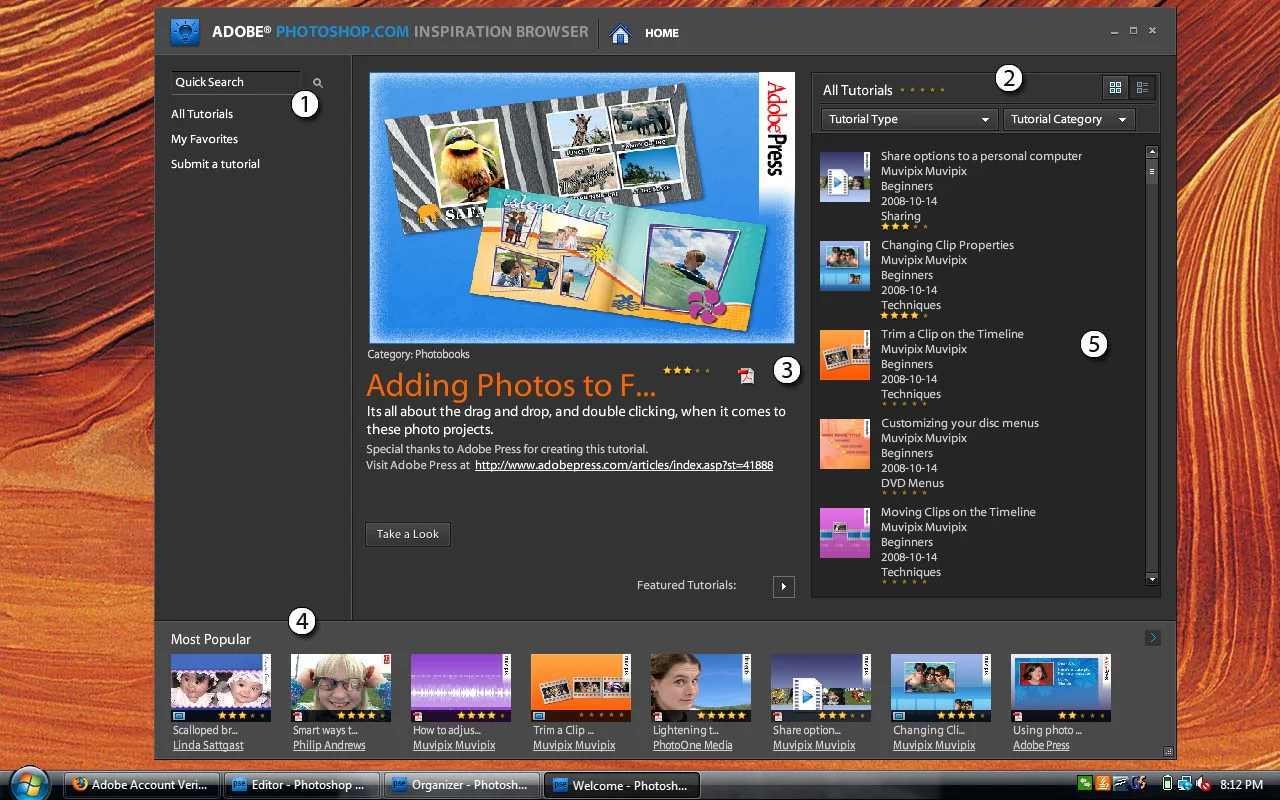Click video type icon on Changing Cli... thumbnail
Image resolution: width=1280 pixels, height=800 pixels.
pyautogui.click(x=899, y=716)
